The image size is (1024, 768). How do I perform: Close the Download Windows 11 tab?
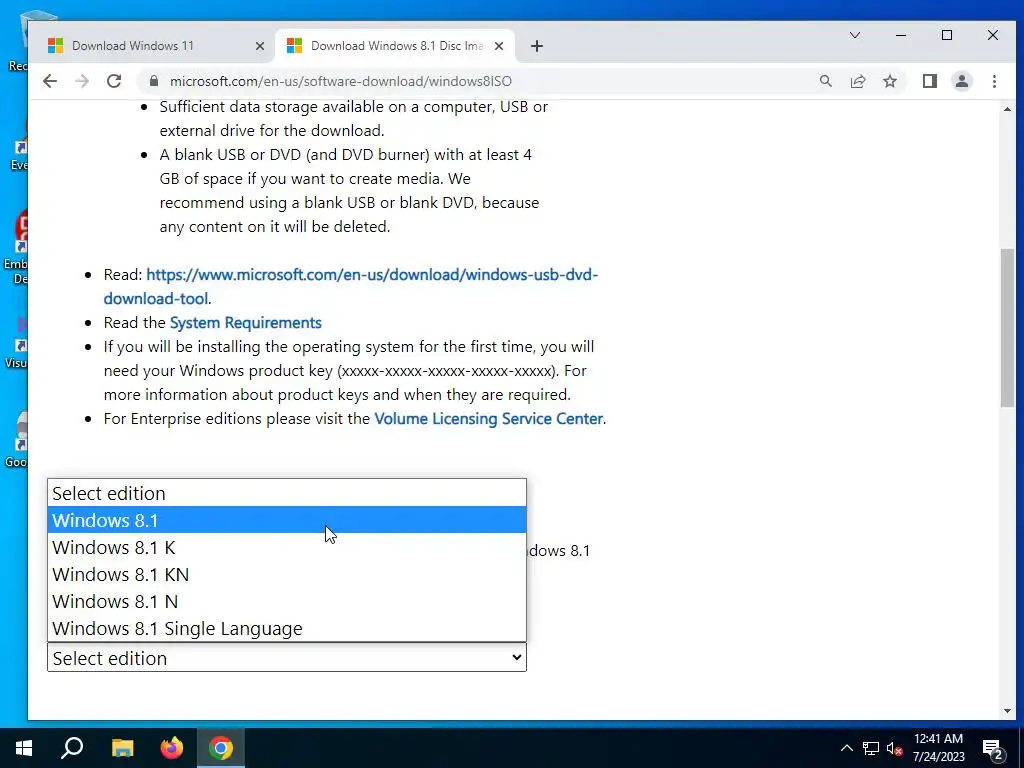point(259,46)
